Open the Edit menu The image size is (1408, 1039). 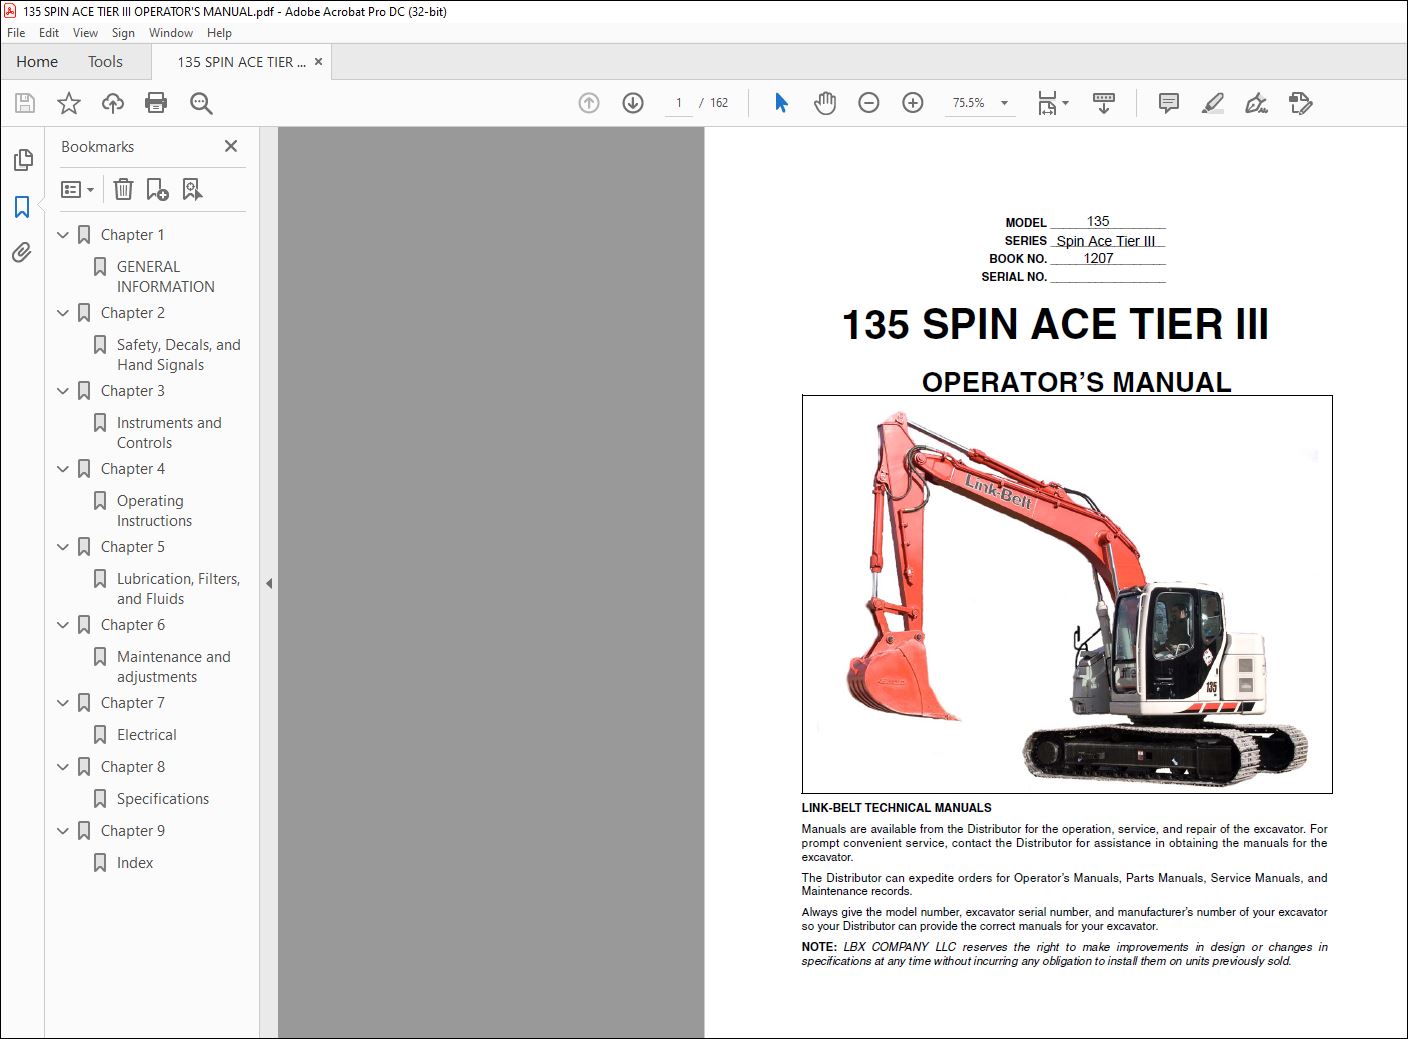click(x=49, y=33)
